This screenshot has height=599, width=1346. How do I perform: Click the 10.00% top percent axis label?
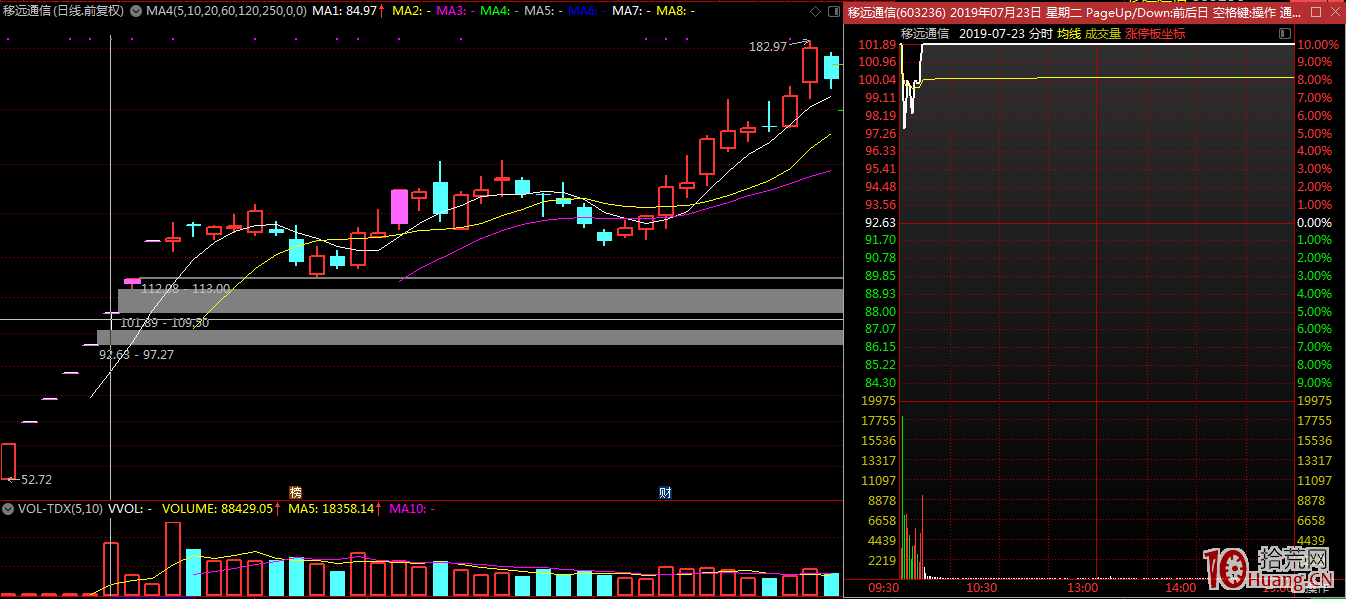click(1317, 46)
